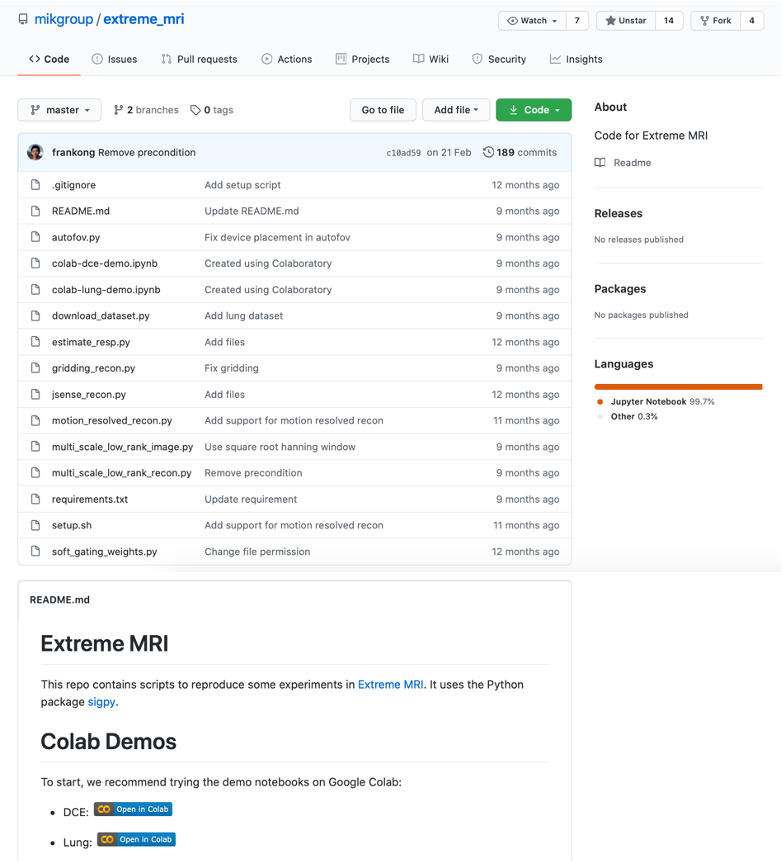
Task: Unstar the extreme_mri repository
Action: (626, 21)
